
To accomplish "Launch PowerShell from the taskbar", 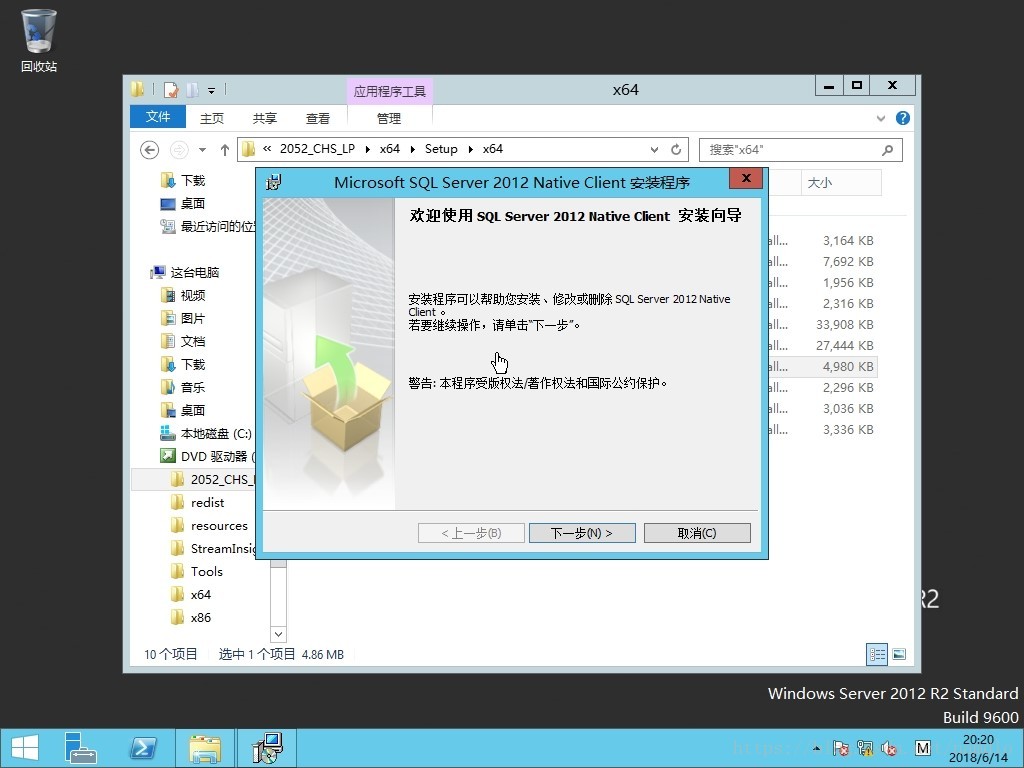I will 143,748.
